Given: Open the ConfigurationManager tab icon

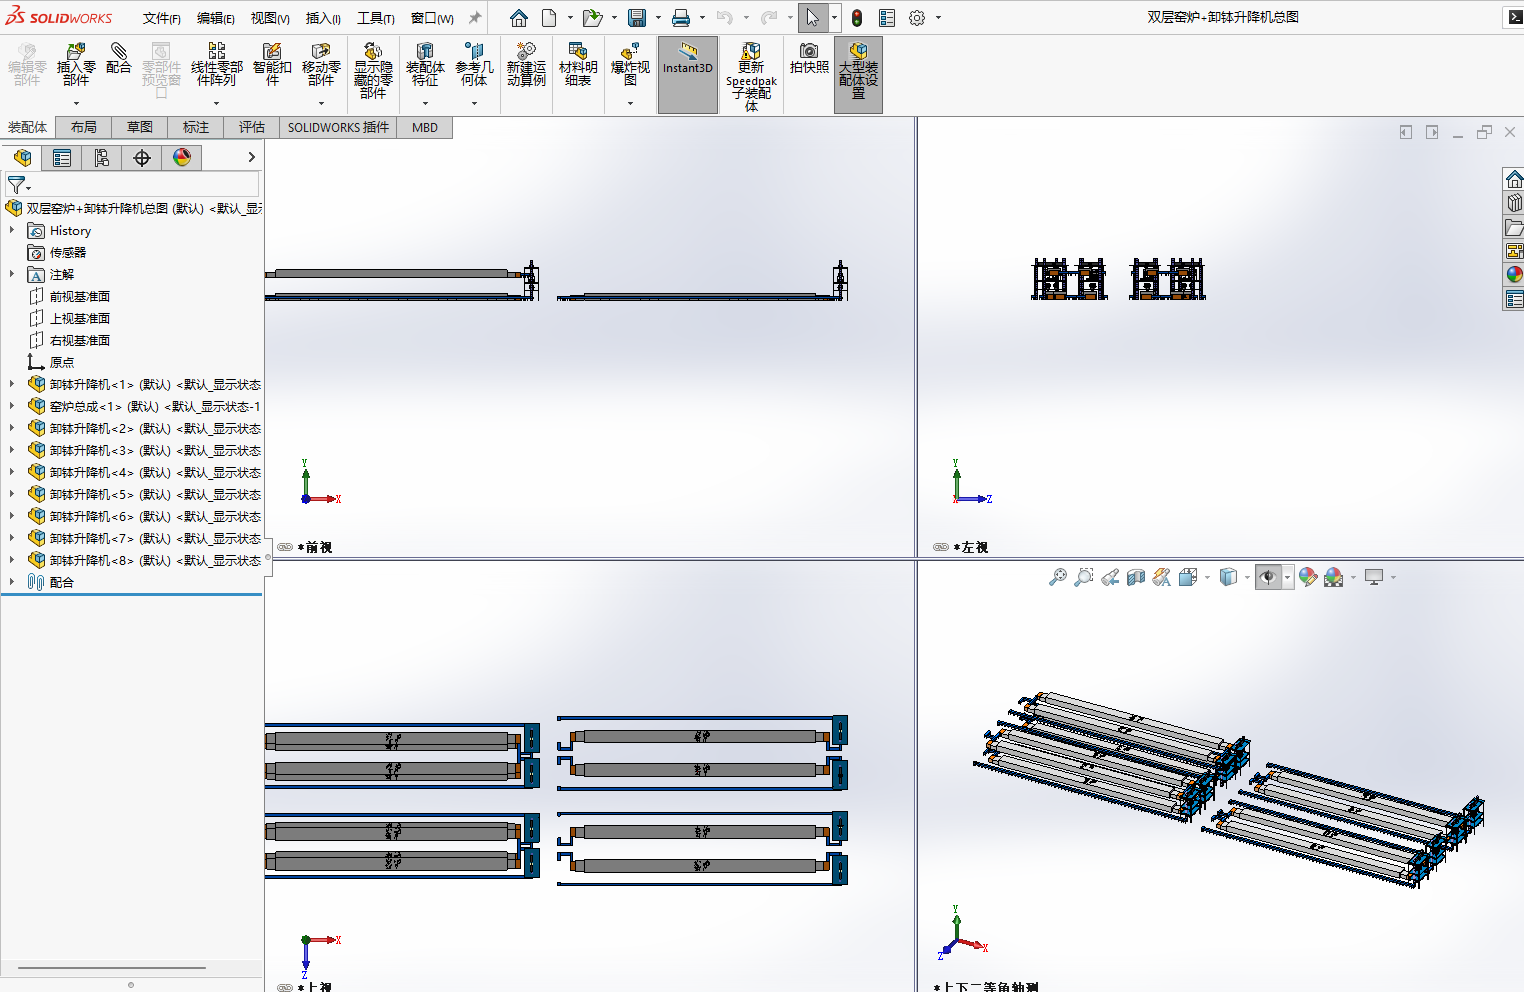Looking at the screenshot, I should coord(102,158).
